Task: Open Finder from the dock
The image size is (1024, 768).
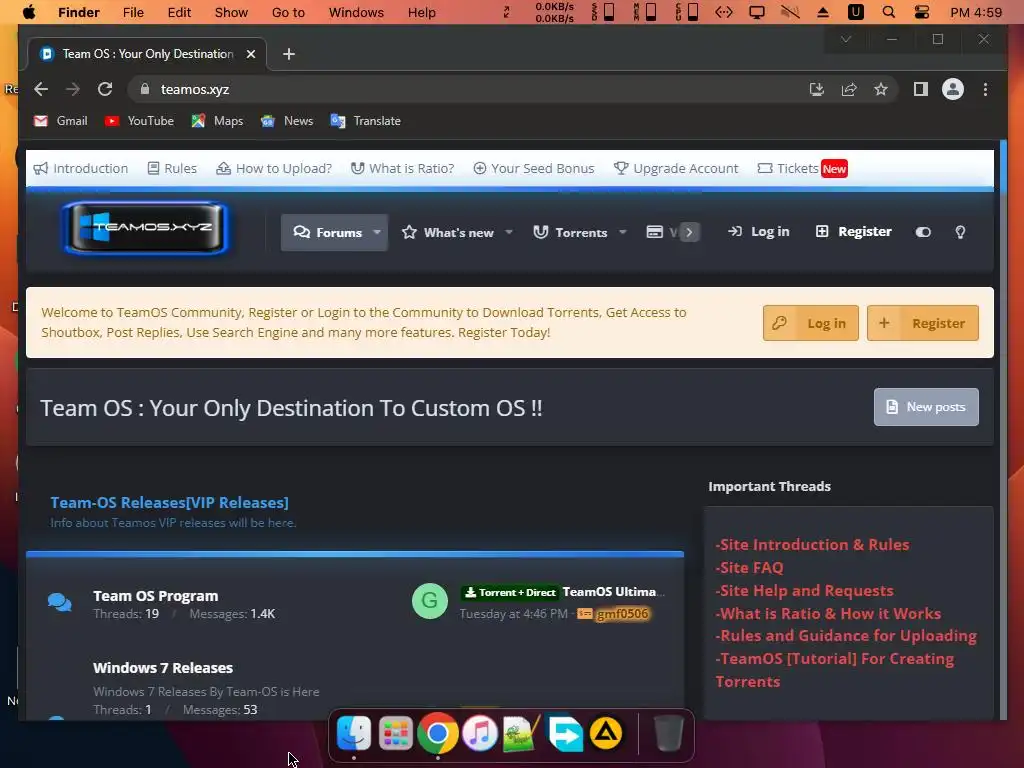Action: pos(353,733)
